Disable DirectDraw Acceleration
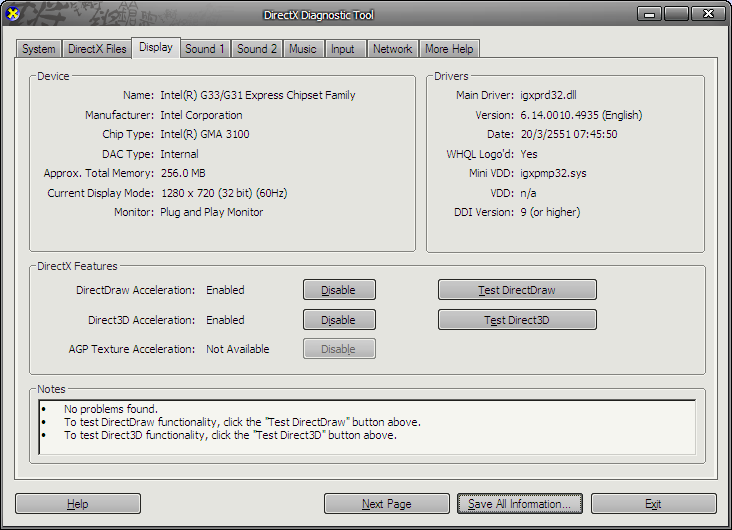Image resolution: width=732 pixels, height=530 pixels. (x=339, y=290)
